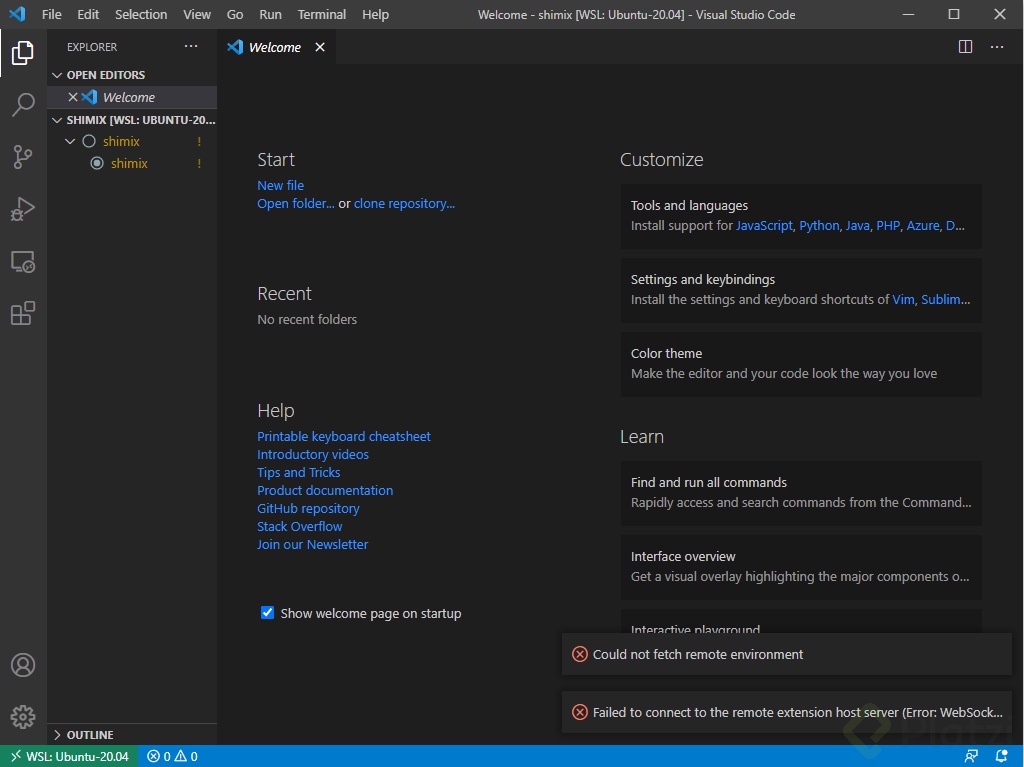The height and width of the screenshot is (767, 1024).
Task: Click the 'Open folder...' link
Action: (296, 204)
